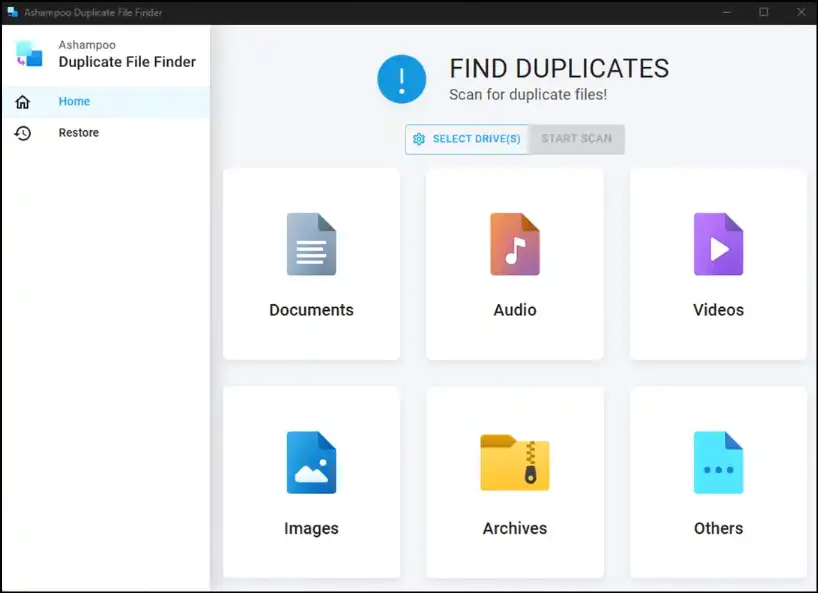818x593 pixels.
Task: Select the Archives zipped folder icon
Action: click(x=514, y=462)
